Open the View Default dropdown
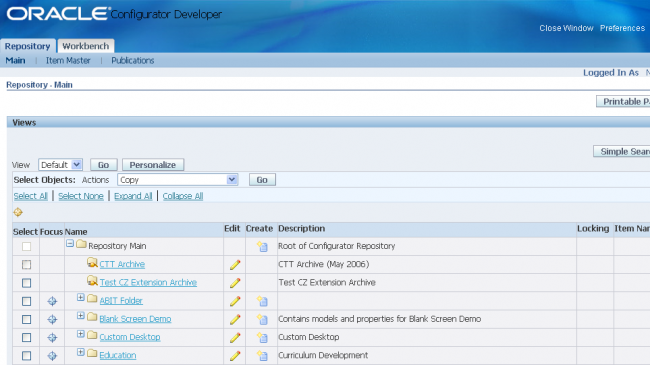Viewport: 650px width, 365px height. (x=61, y=165)
